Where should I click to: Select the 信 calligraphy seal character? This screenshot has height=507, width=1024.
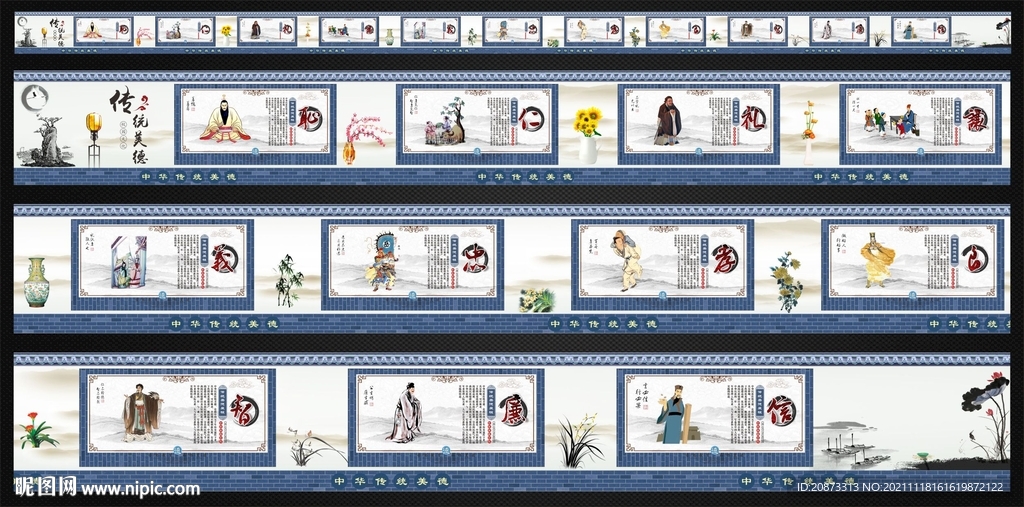click(x=781, y=409)
